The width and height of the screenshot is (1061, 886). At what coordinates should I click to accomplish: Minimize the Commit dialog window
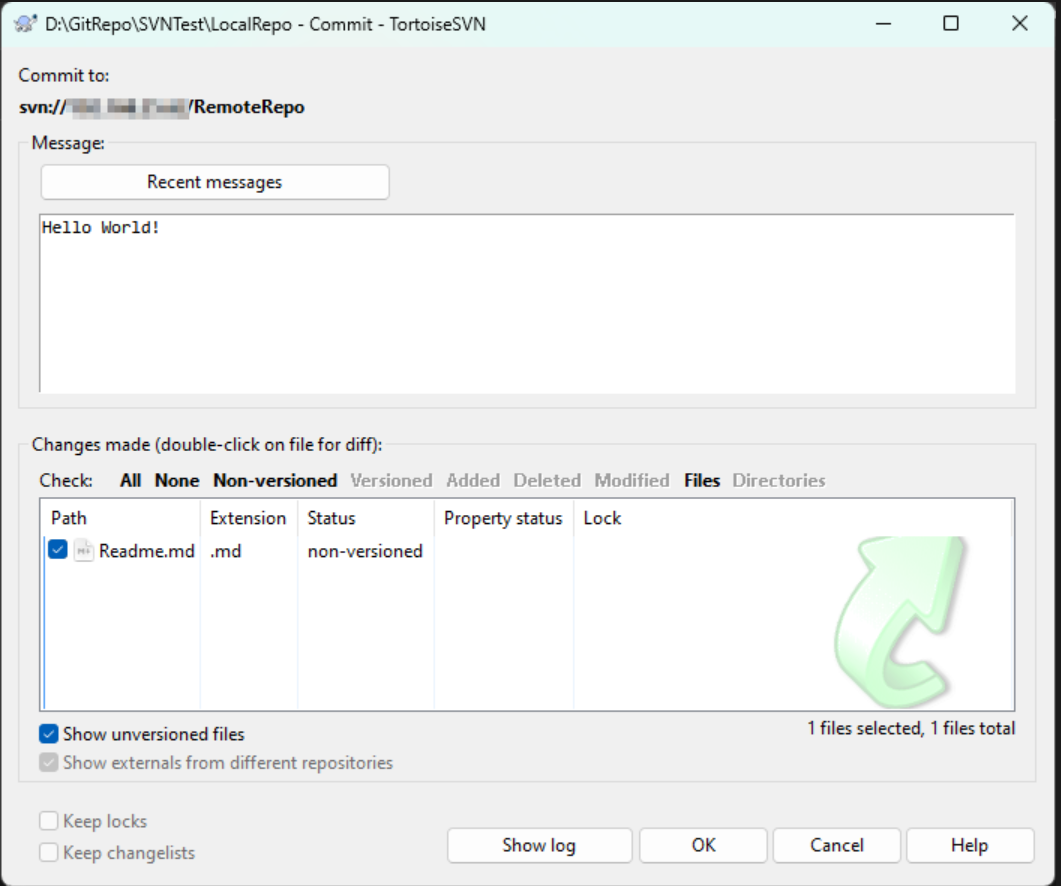[883, 24]
